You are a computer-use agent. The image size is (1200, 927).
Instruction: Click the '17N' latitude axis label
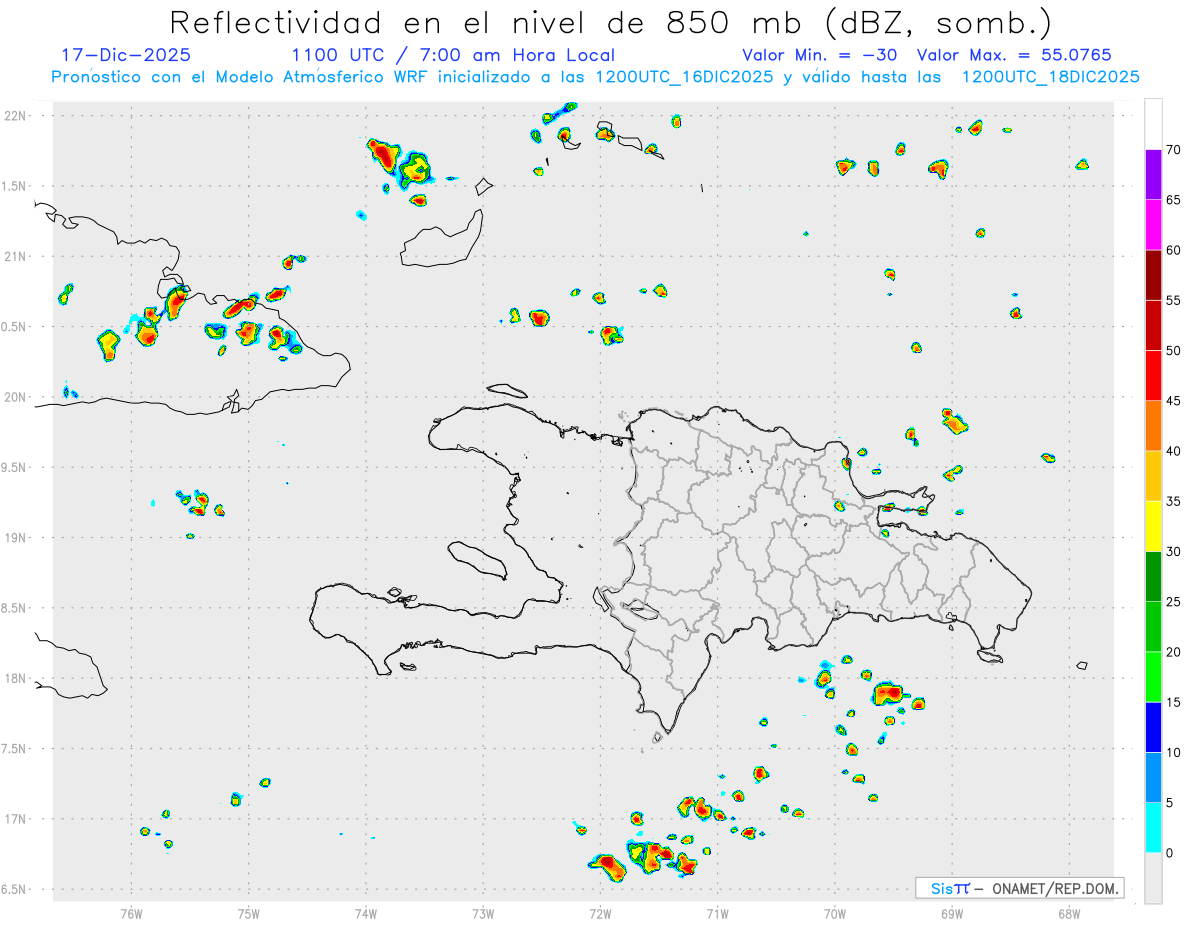[17, 819]
